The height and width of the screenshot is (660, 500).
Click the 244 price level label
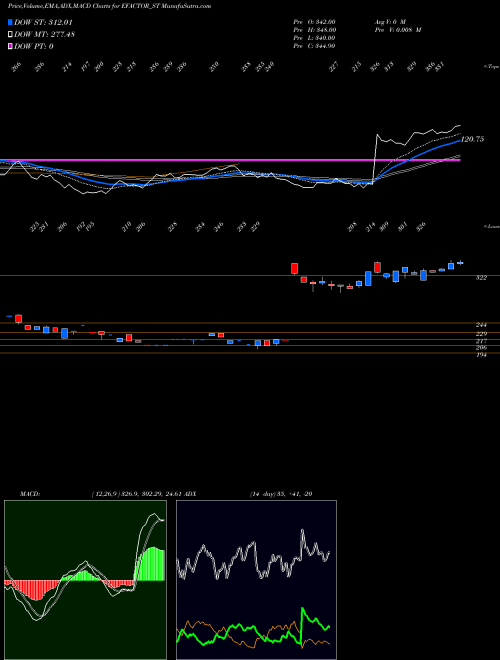click(x=481, y=325)
